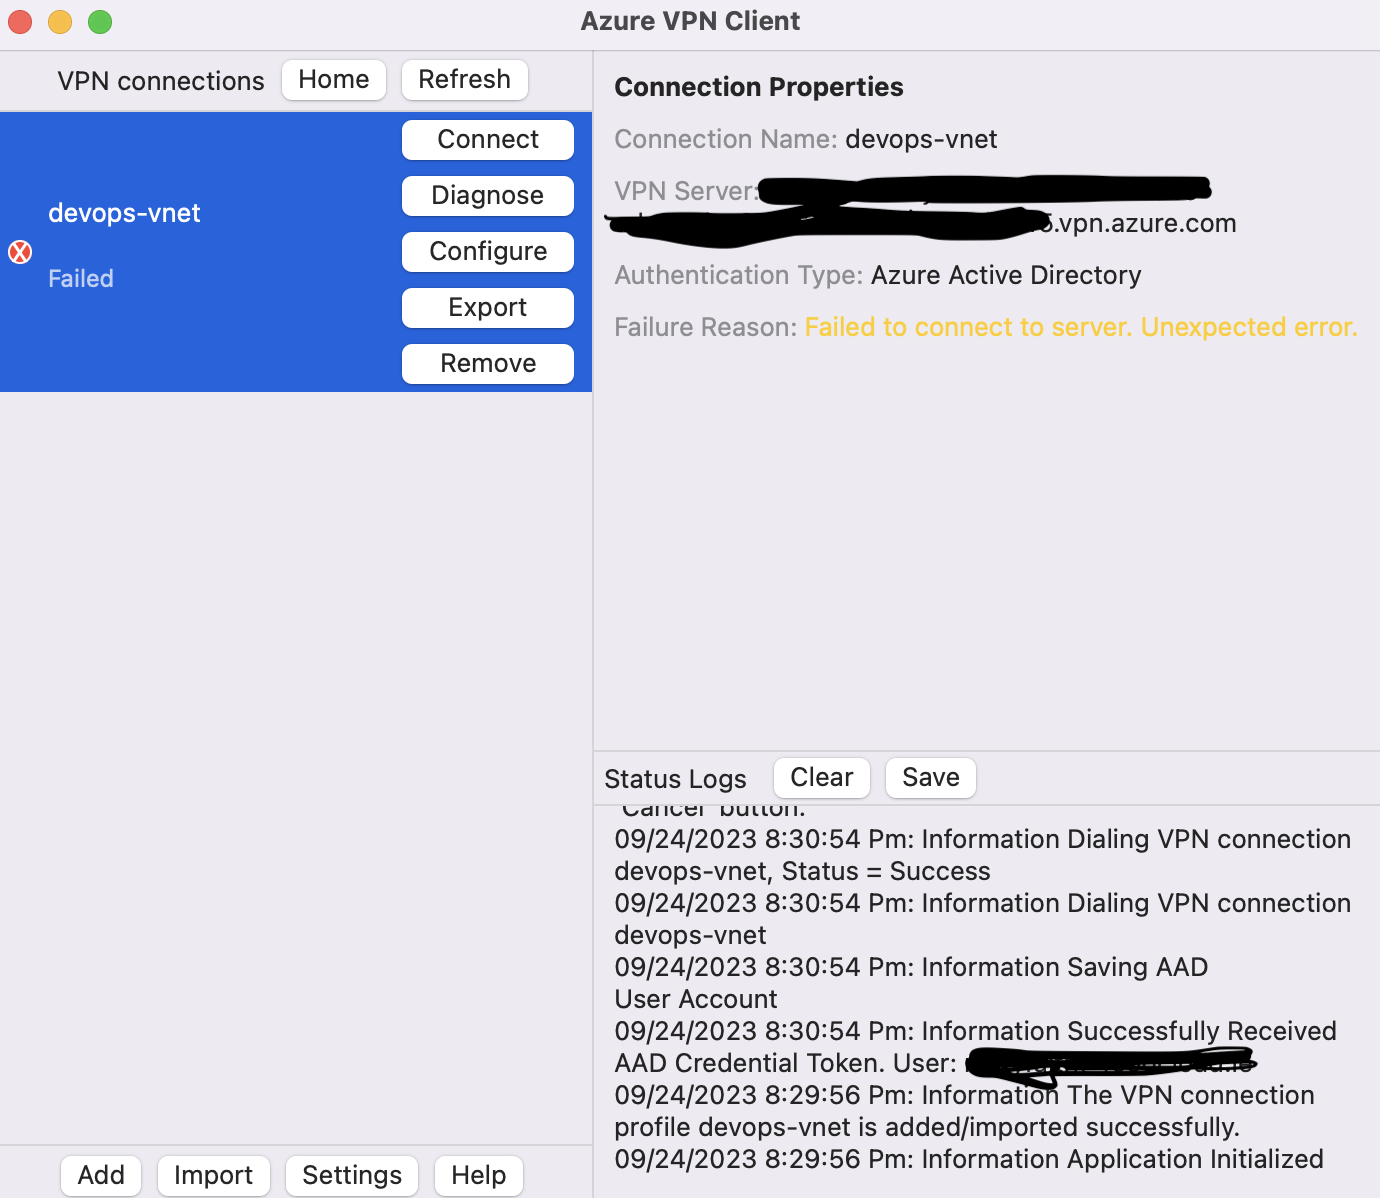The height and width of the screenshot is (1198, 1380).
Task: Click the Status Logs label
Action: point(675,779)
